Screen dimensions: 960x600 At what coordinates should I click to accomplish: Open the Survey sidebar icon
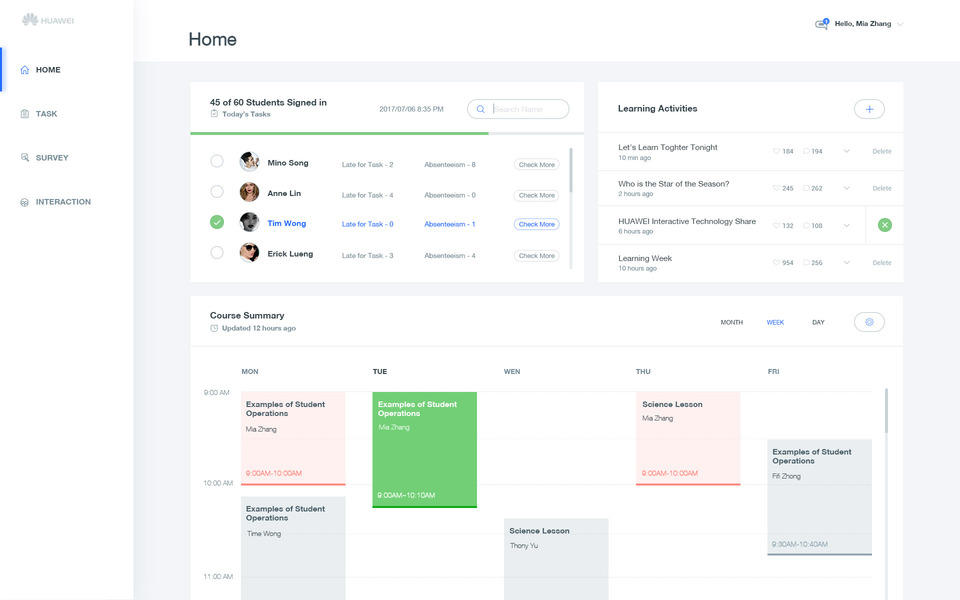tap(24, 157)
